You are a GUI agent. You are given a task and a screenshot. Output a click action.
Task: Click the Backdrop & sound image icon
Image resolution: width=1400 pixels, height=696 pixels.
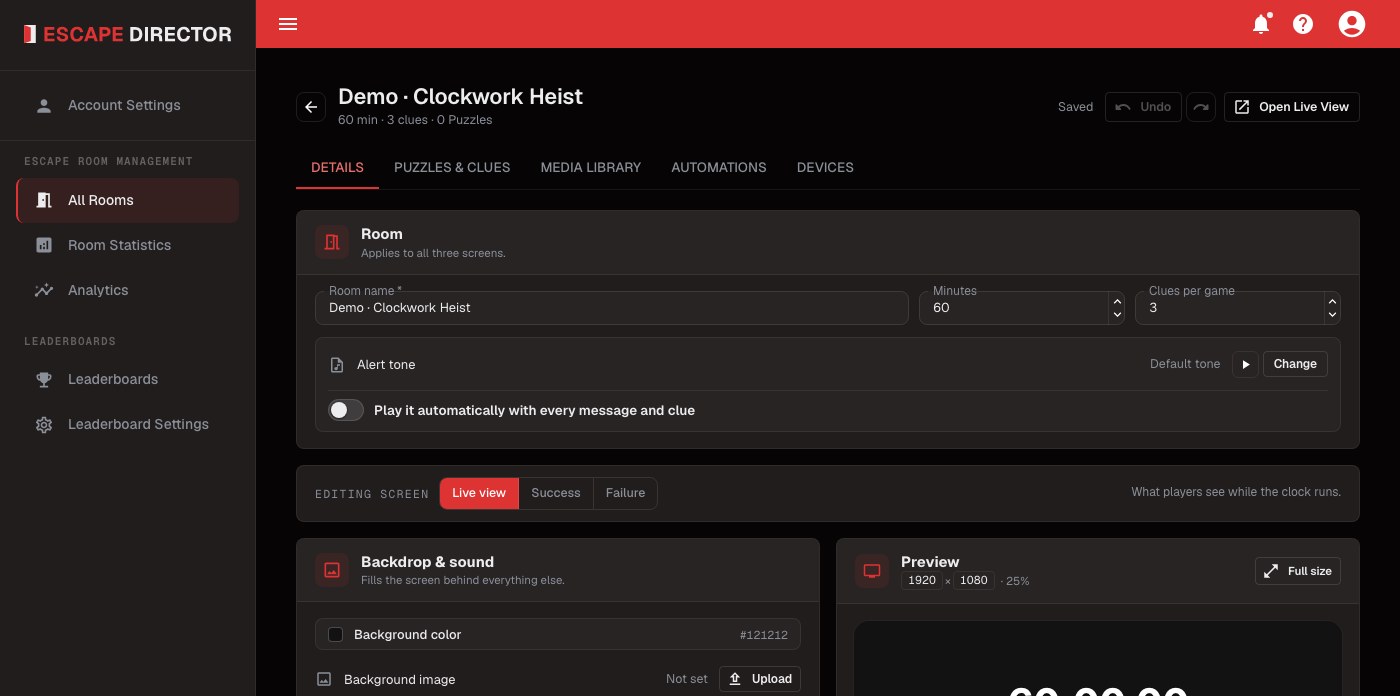pos(332,570)
